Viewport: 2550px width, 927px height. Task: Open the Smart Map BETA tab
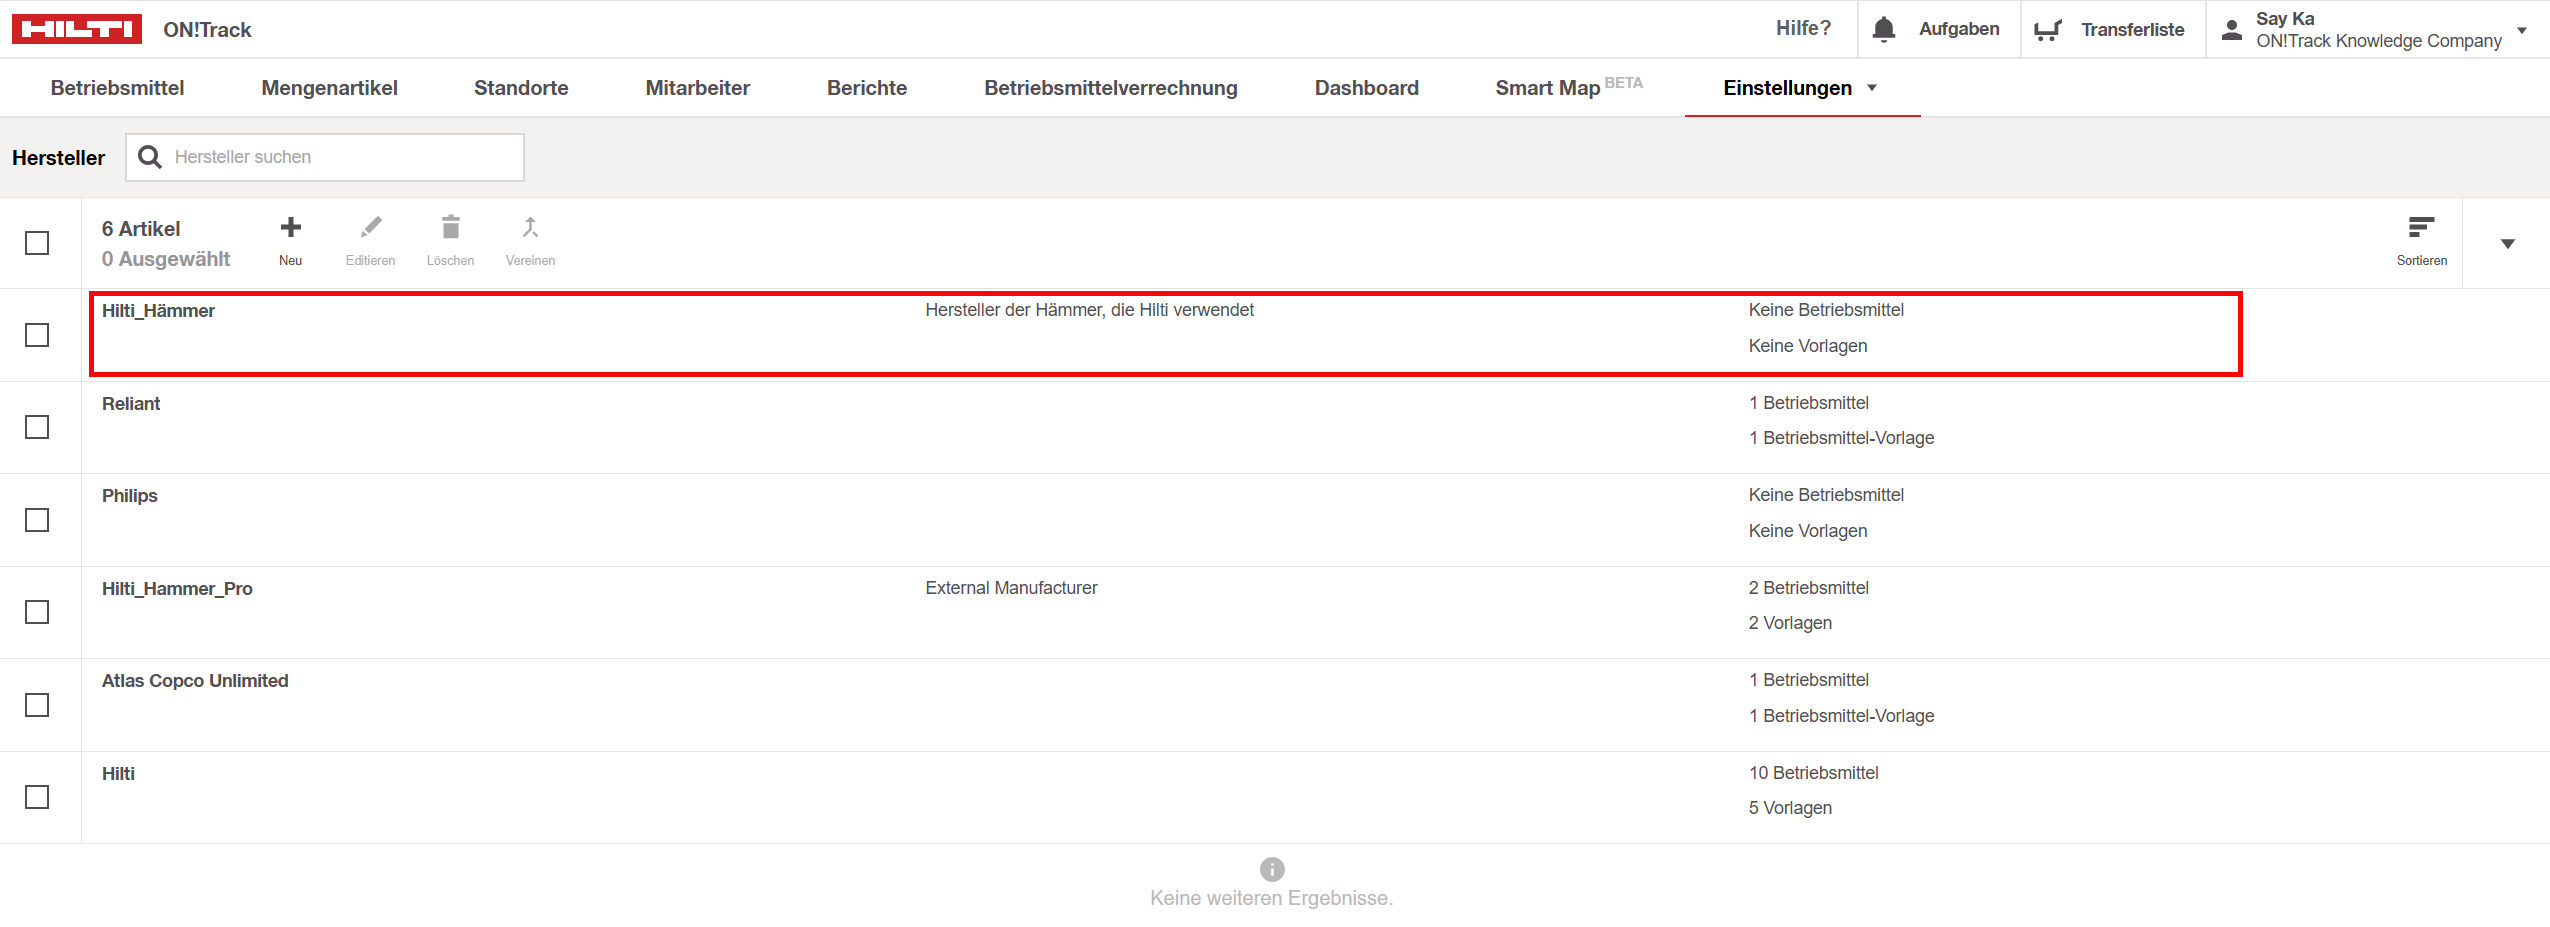tap(1569, 88)
